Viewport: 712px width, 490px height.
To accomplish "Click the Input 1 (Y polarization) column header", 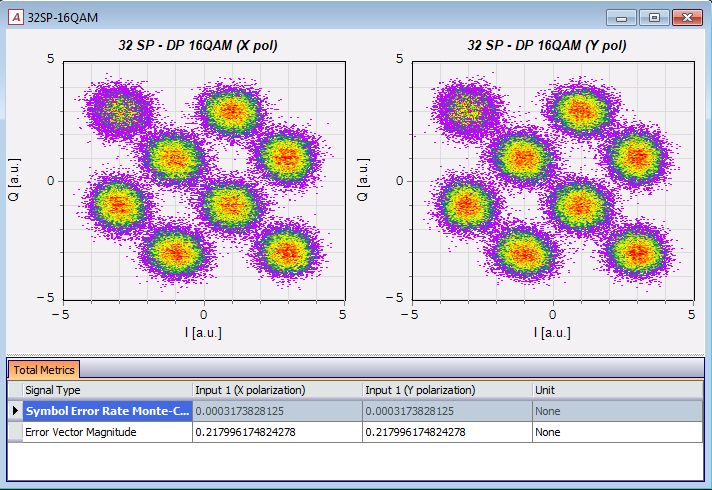I will (x=446, y=390).
